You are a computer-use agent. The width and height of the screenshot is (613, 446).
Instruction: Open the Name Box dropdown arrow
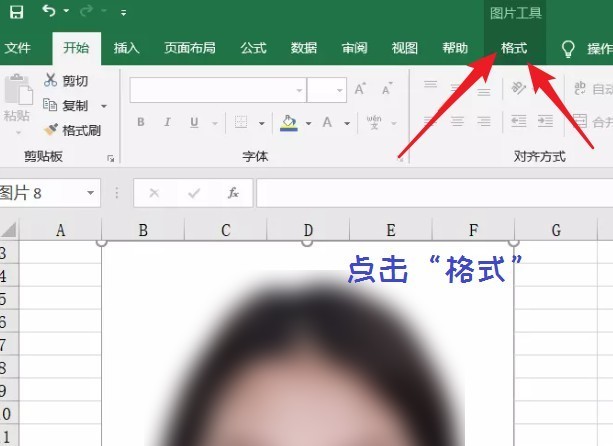click(91, 193)
